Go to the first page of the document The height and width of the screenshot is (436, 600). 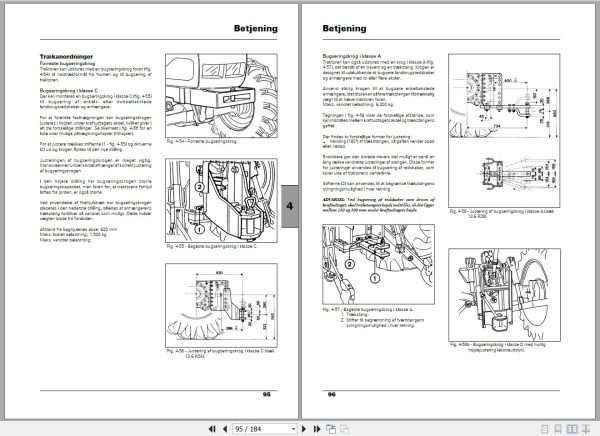point(212,429)
